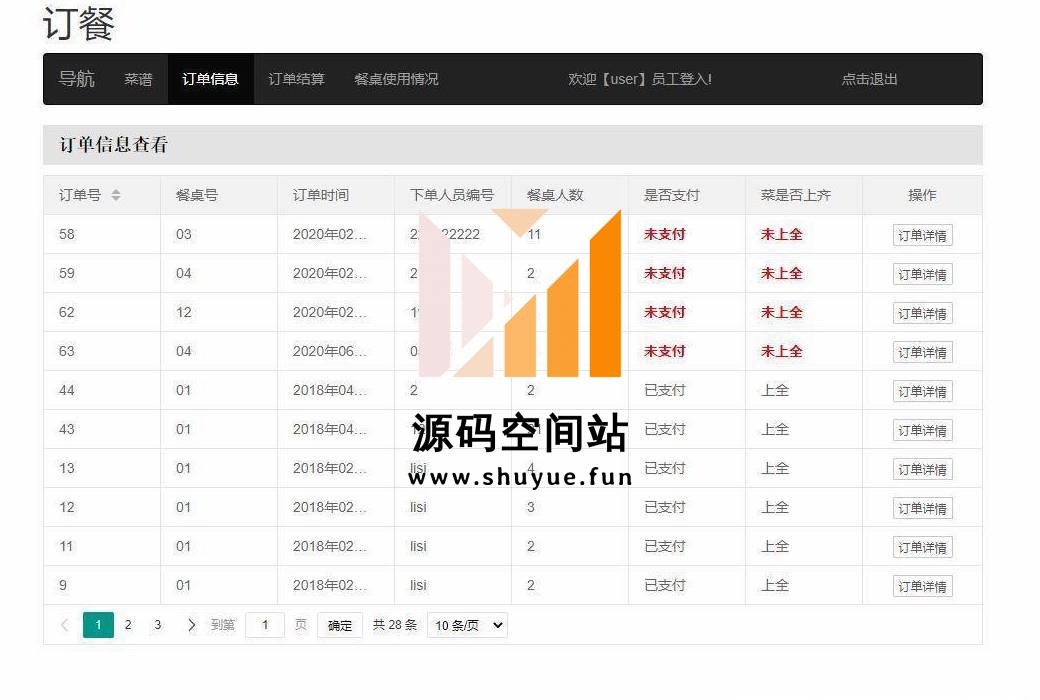The image size is (1040, 700).
Task: Click the 订餐 page heading
Action: point(79,23)
